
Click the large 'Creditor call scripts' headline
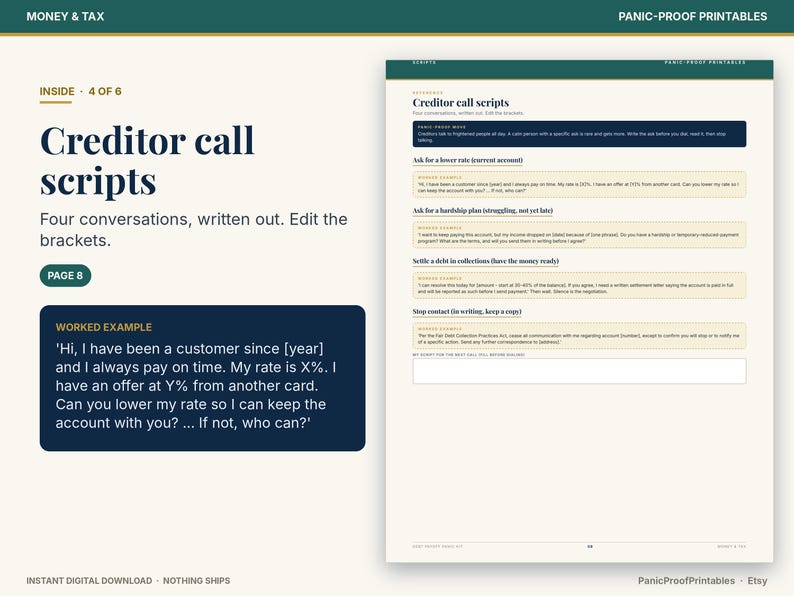pos(147,160)
